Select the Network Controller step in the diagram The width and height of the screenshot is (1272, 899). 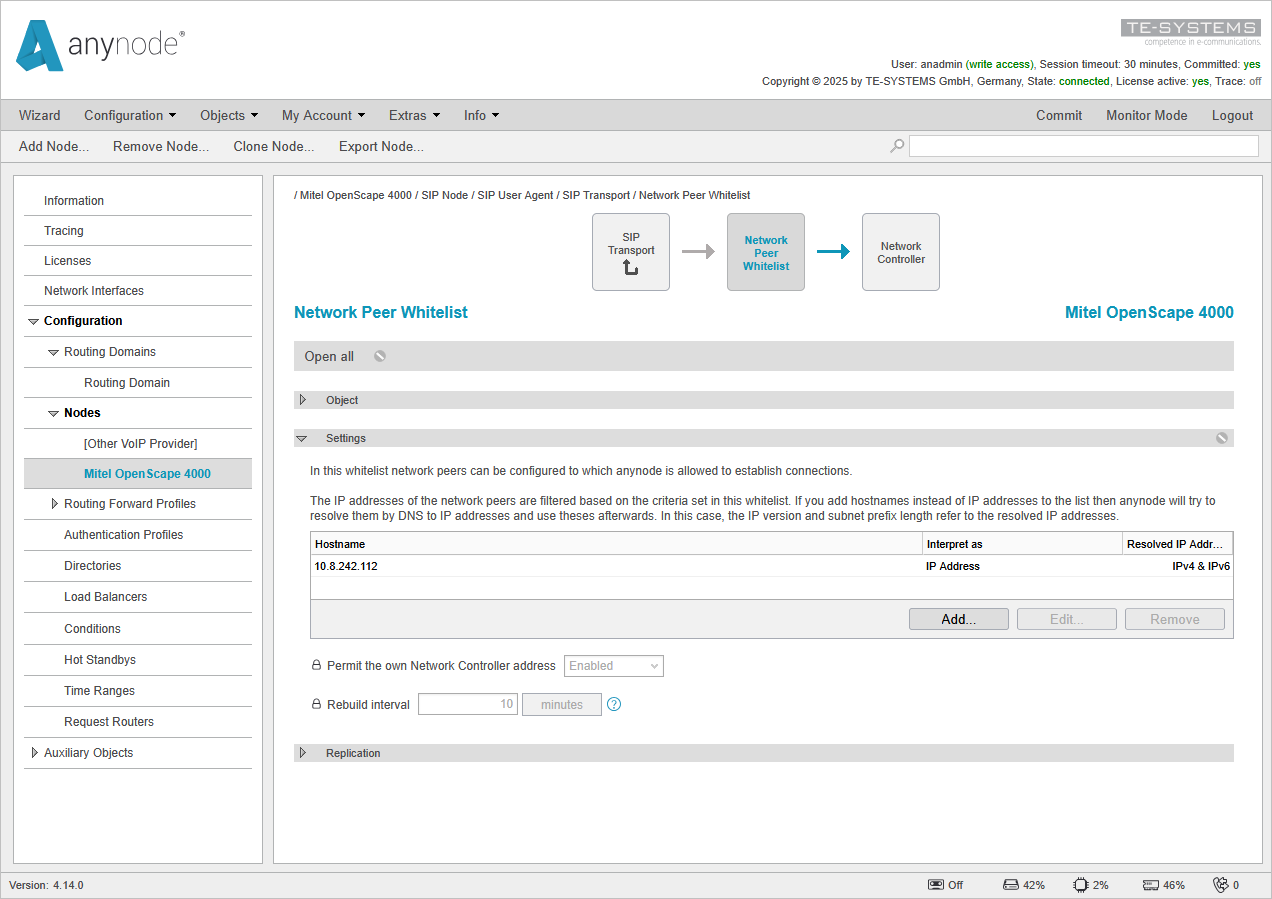[900, 251]
